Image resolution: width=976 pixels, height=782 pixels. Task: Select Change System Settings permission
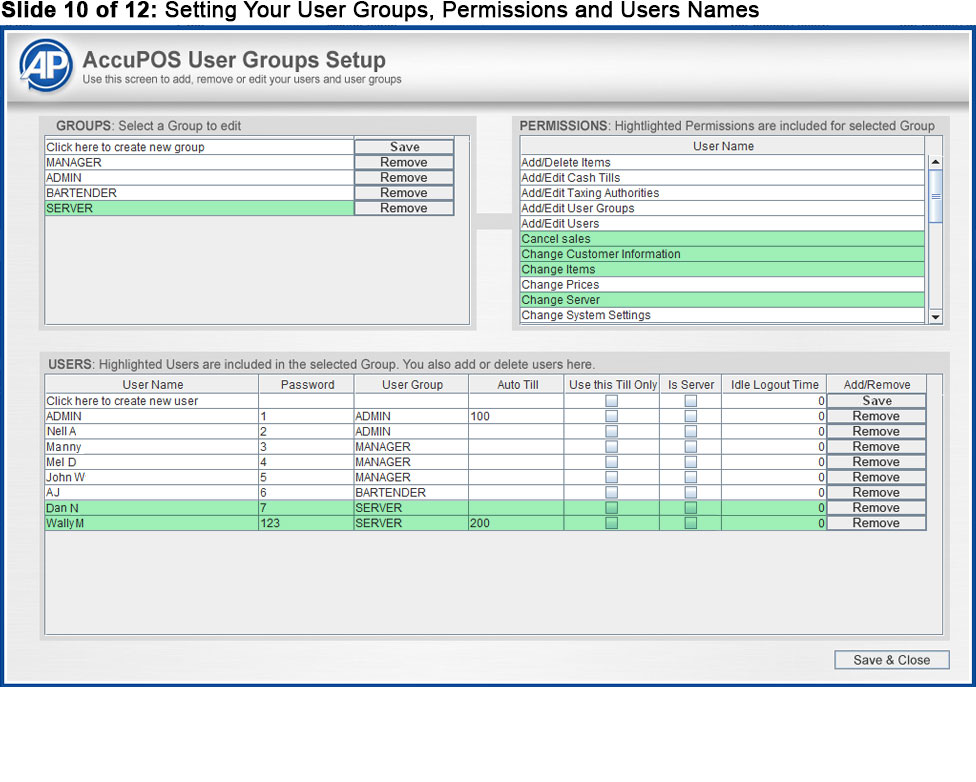(722, 314)
